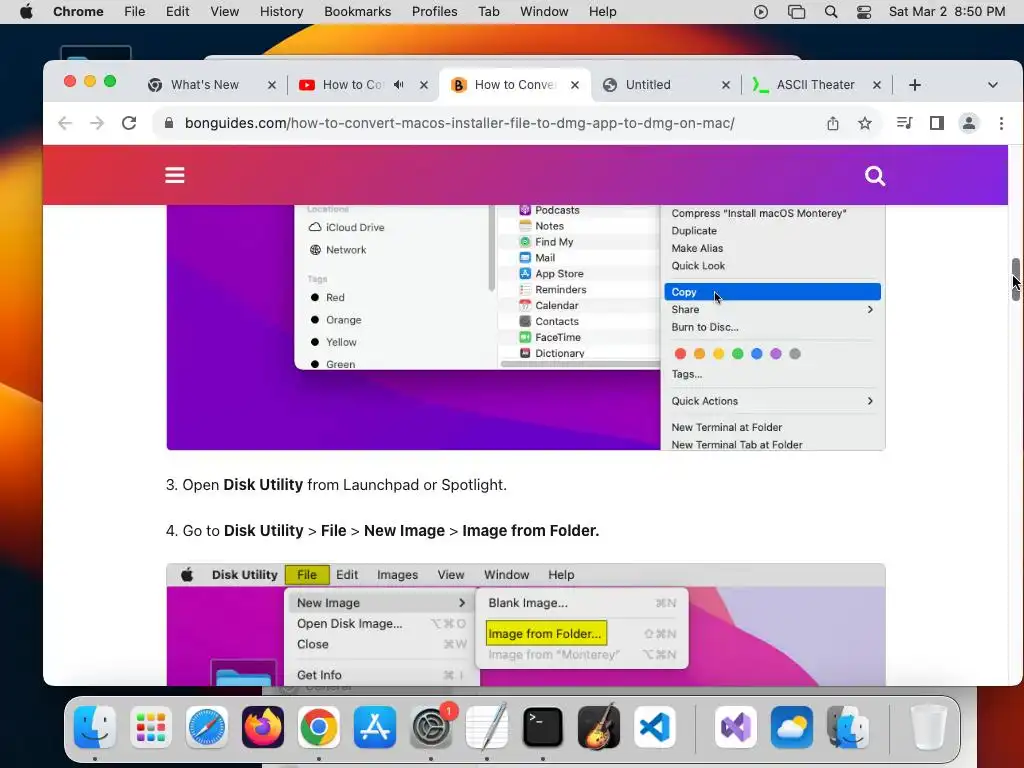Launch Firefox from the Dock
Image resolution: width=1024 pixels, height=768 pixels.
[x=263, y=727]
